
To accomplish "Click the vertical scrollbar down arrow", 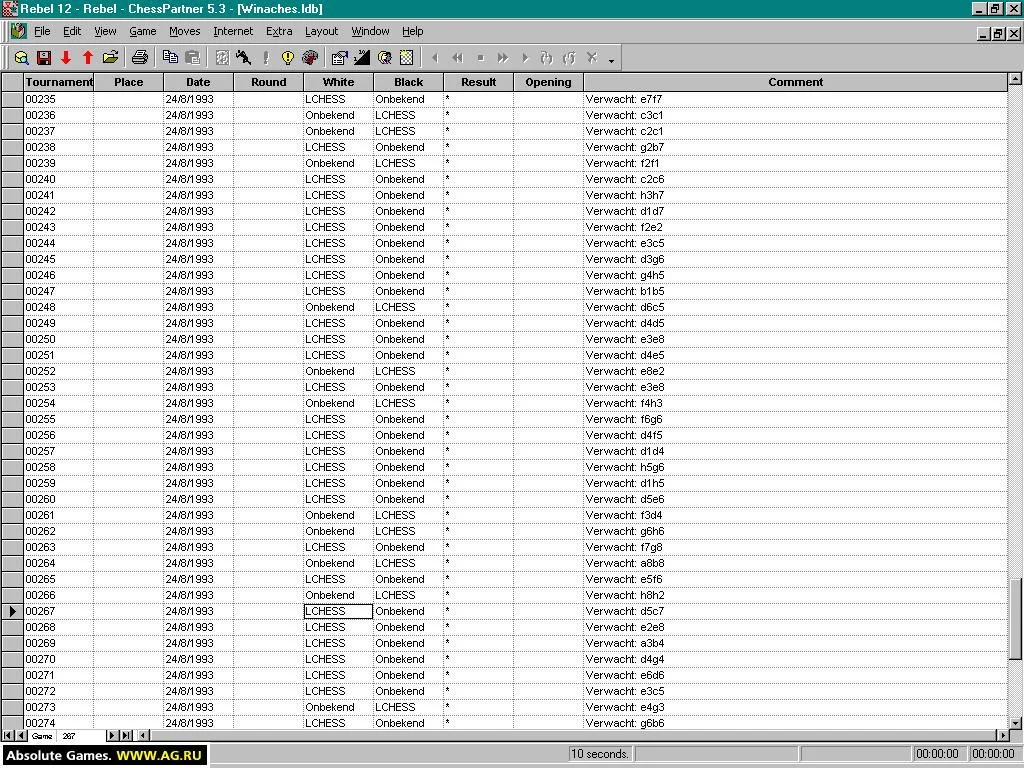I will [1015, 723].
